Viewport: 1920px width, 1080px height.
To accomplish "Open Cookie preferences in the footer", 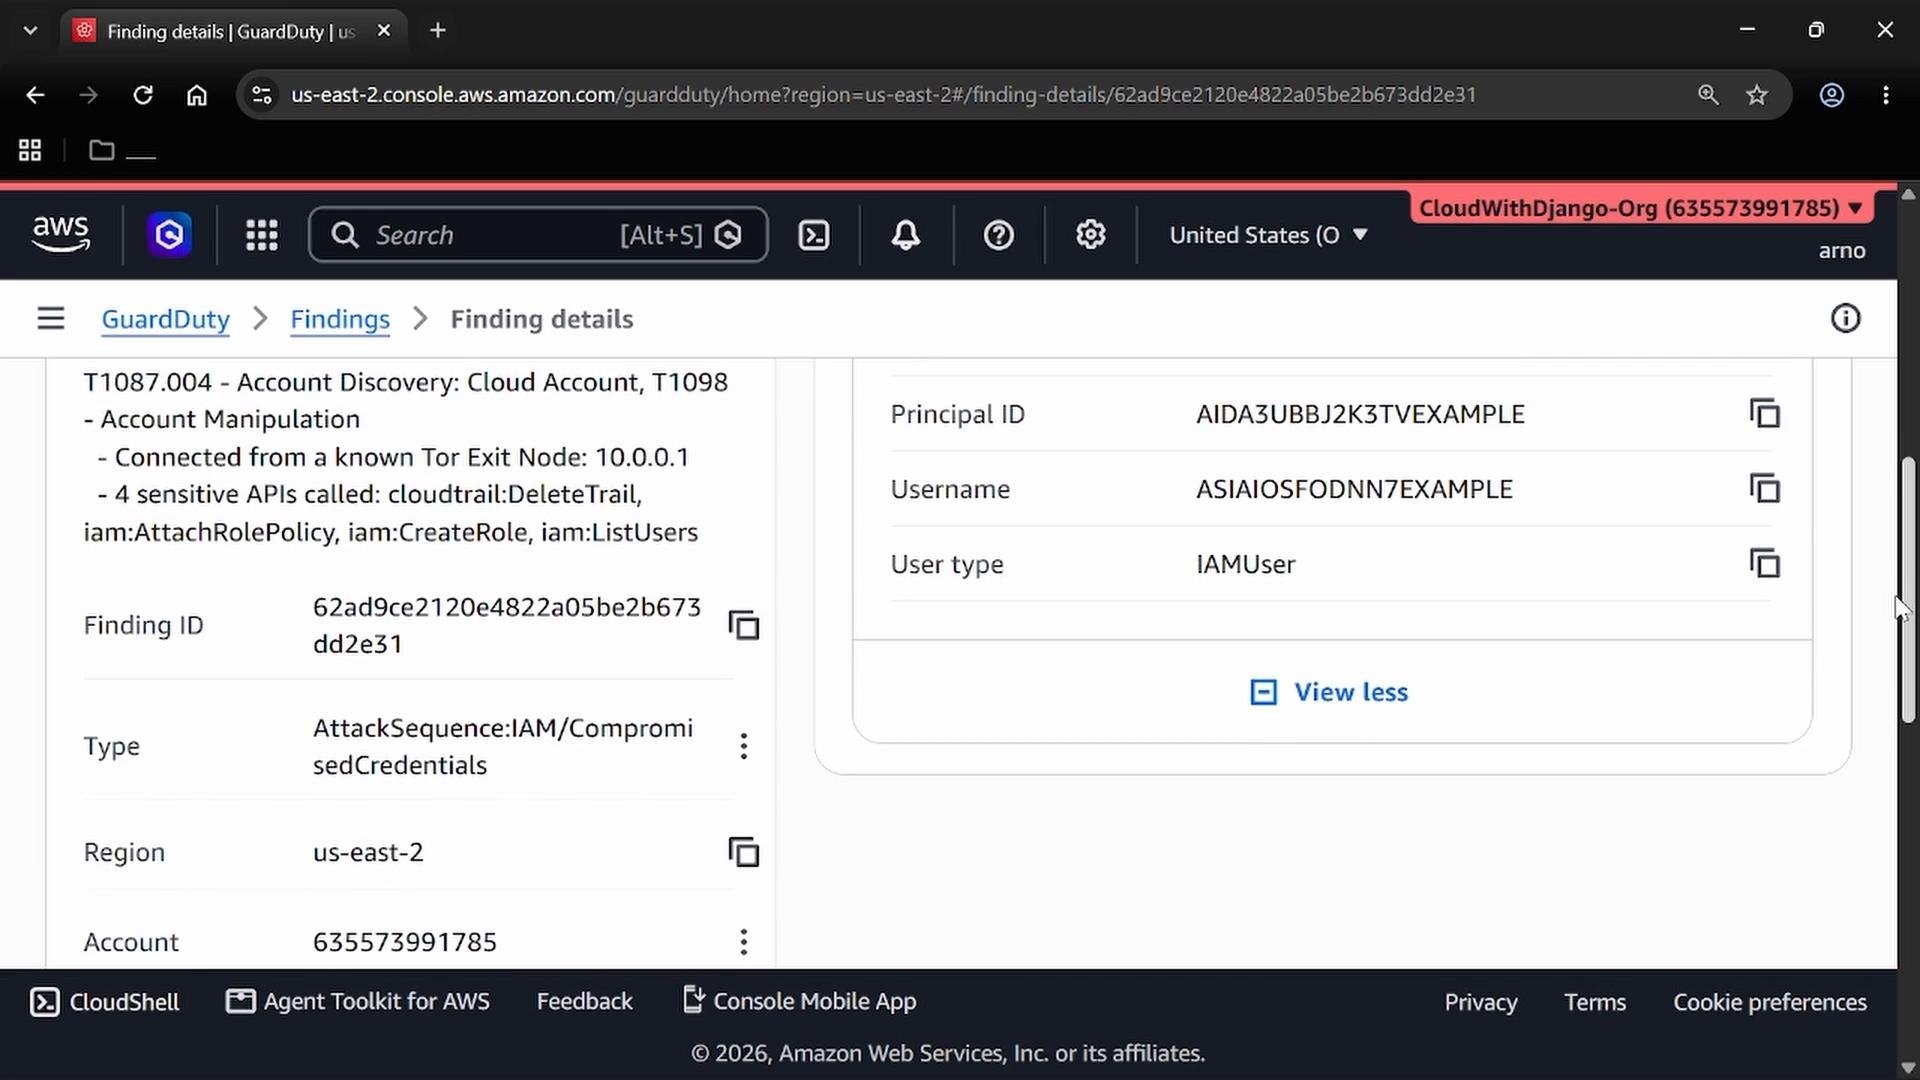I will coord(1770,1002).
